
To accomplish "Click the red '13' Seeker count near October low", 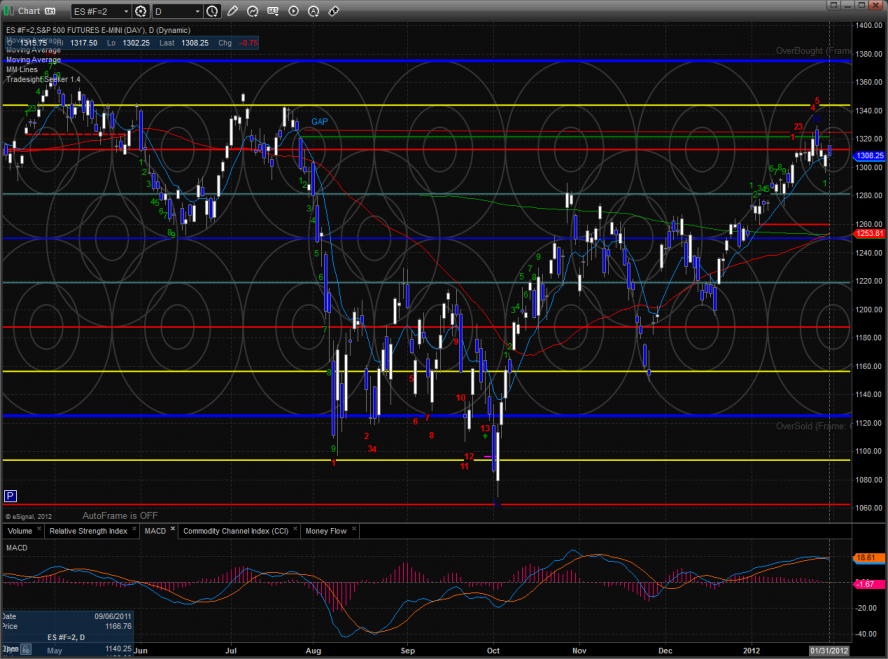I will coord(485,428).
